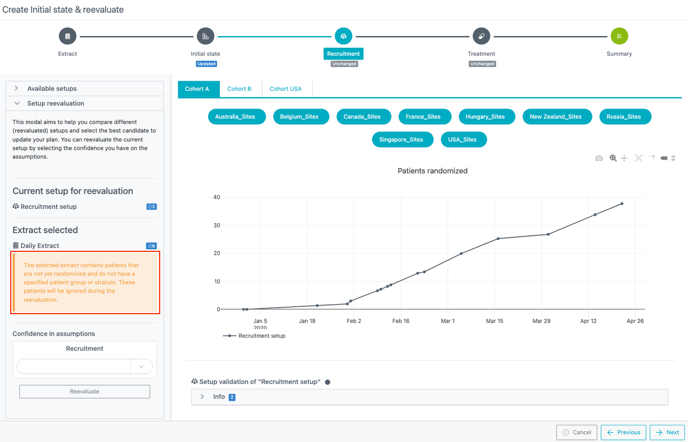Click the Extract step icon

[x=67, y=36]
